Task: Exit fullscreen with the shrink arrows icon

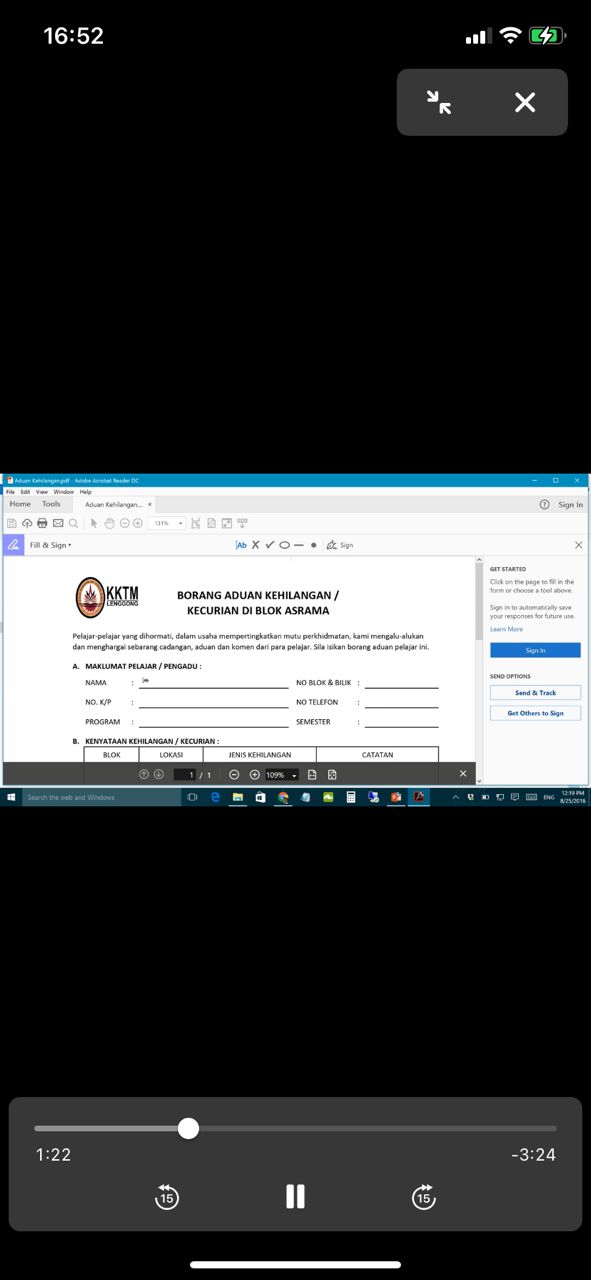Action: 438,102
